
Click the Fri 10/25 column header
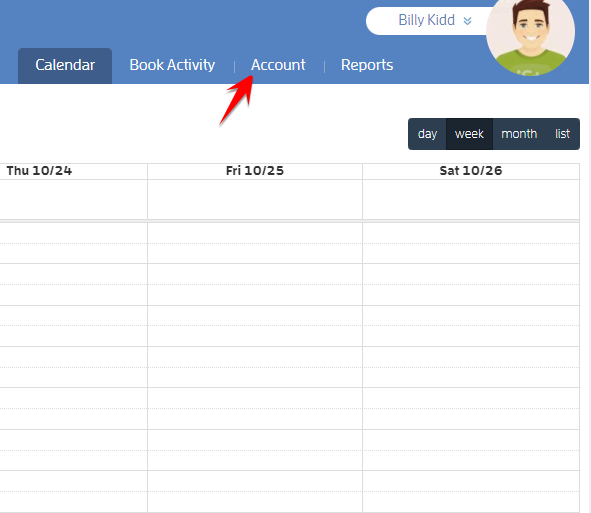(x=255, y=171)
